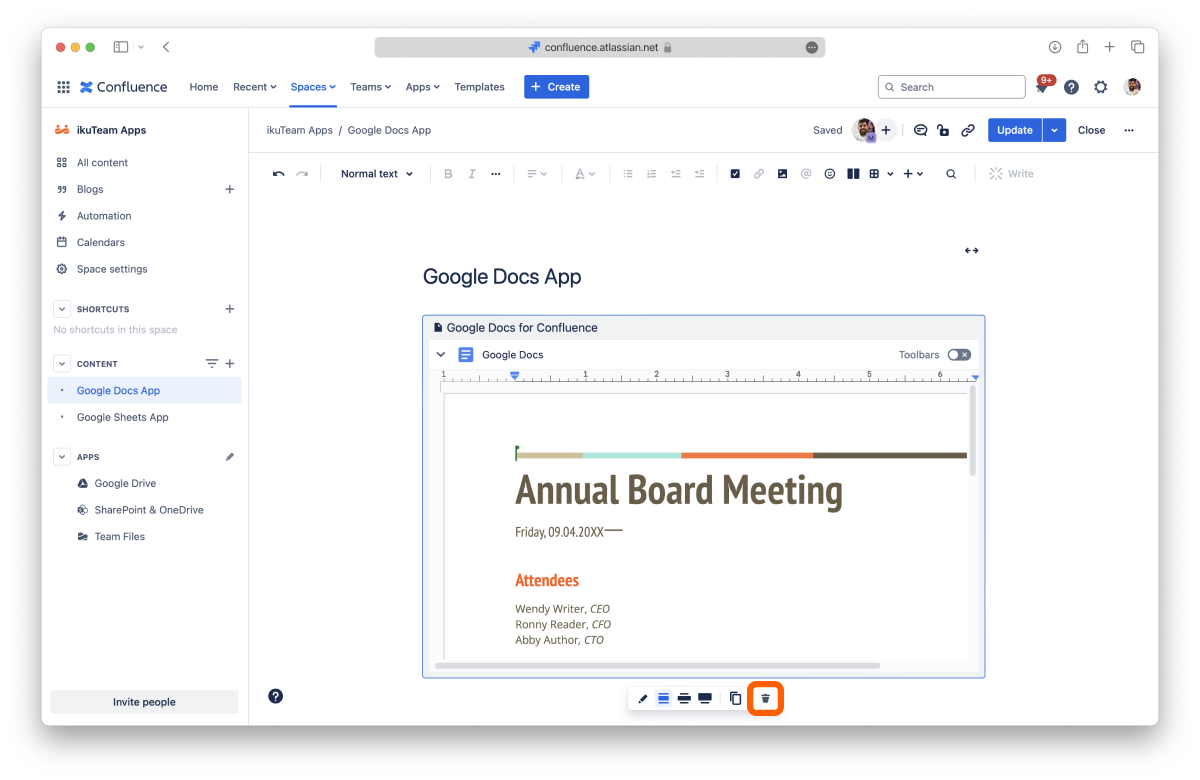Open find and replace magnifier
Screen dimensions: 1200x780
pos(951,174)
